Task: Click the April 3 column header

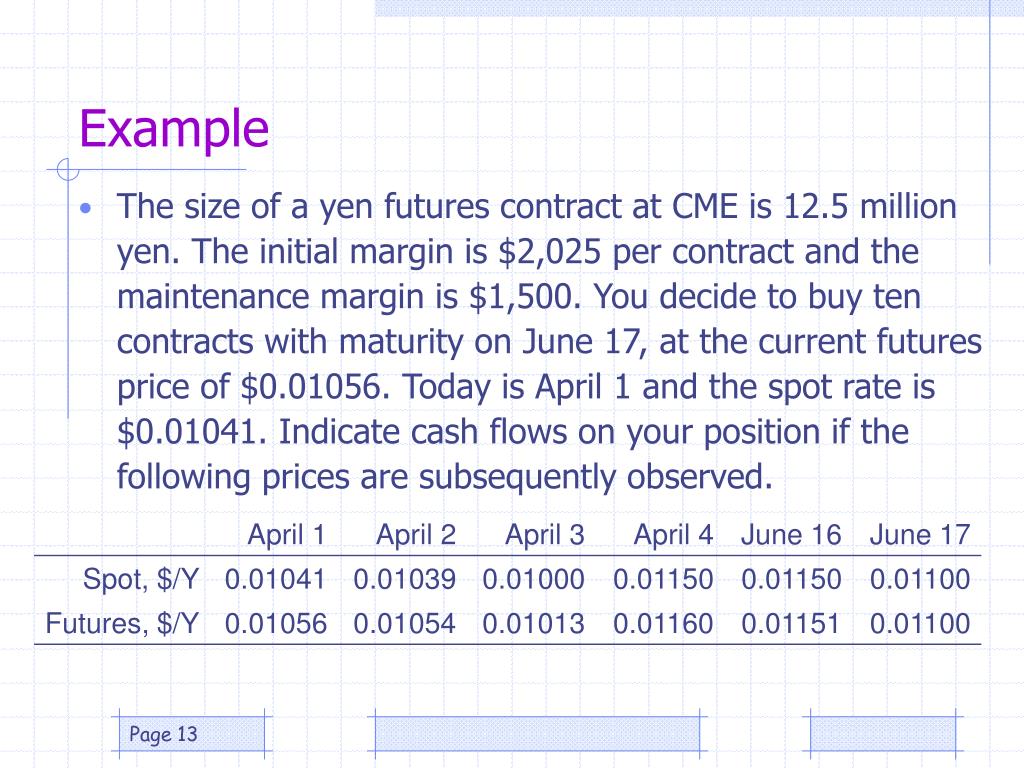Action: [x=545, y=536]
